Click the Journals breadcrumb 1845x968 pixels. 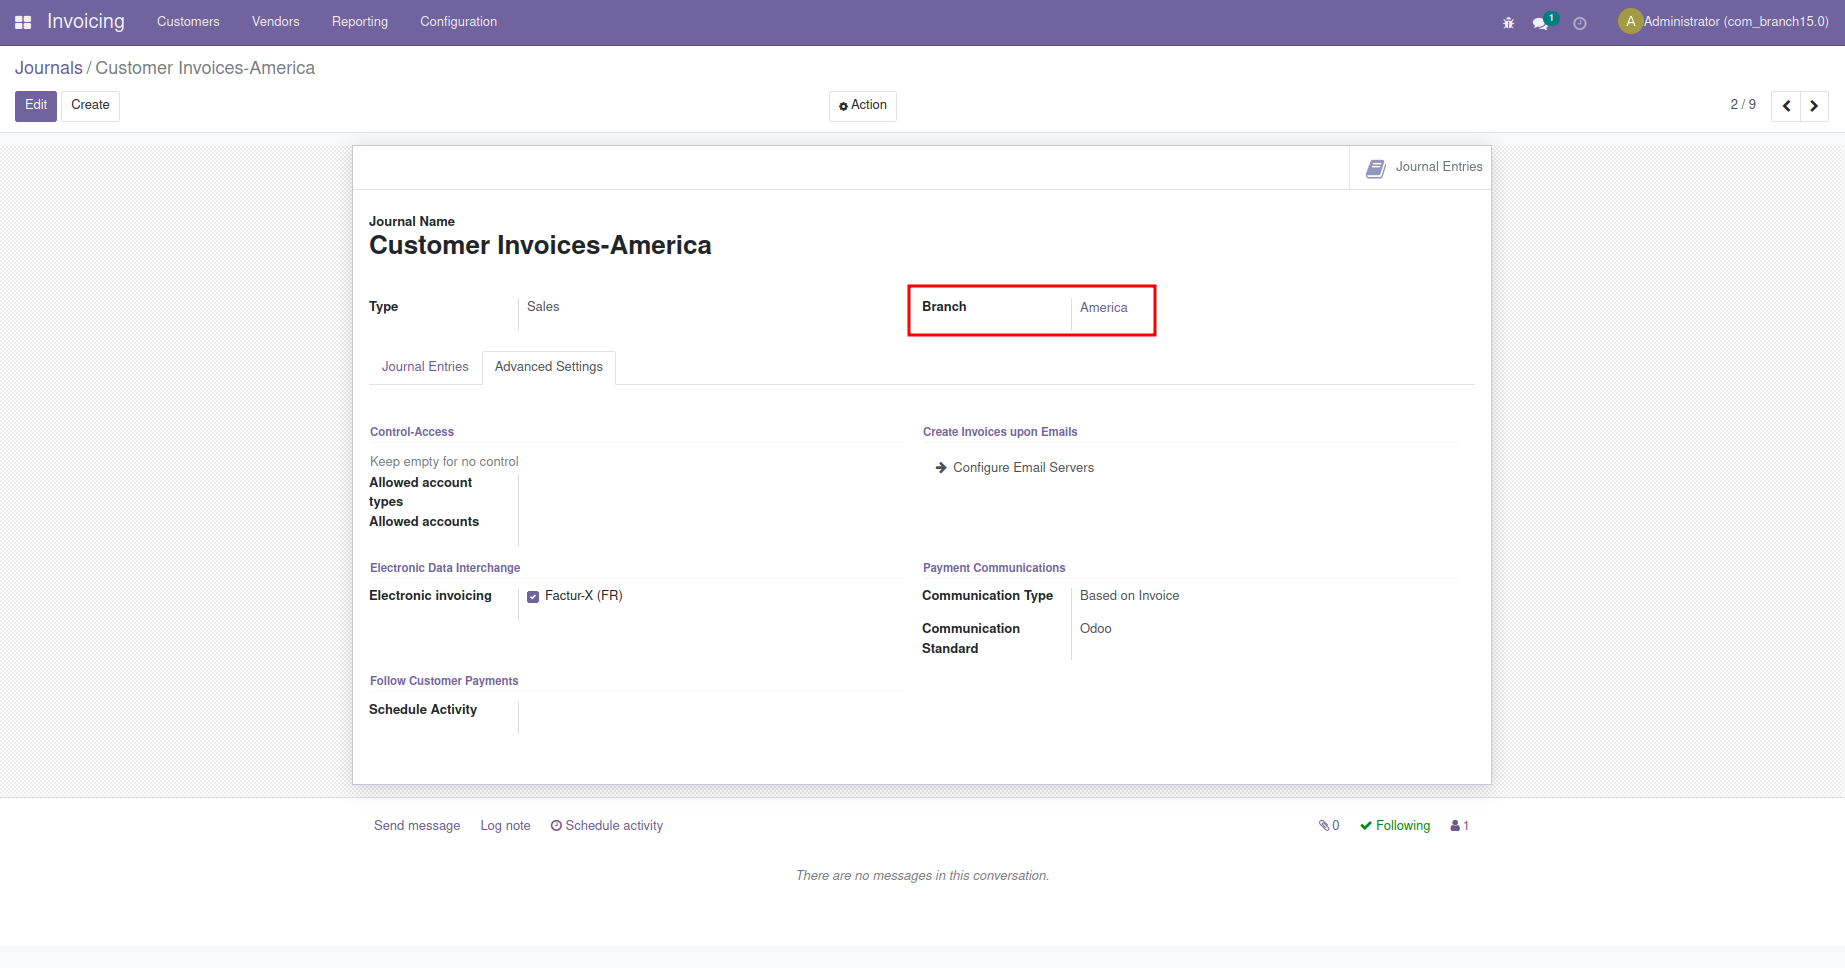(48, 68)
